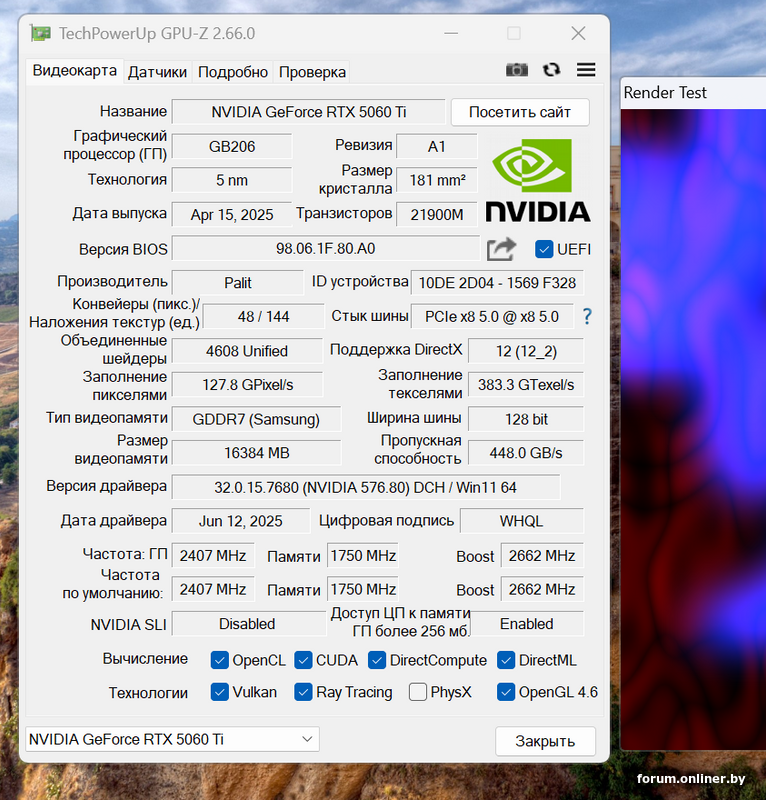Click the 127.8 GPixel/s value
This screenshot has height=800, width=766.
(247, 385)
